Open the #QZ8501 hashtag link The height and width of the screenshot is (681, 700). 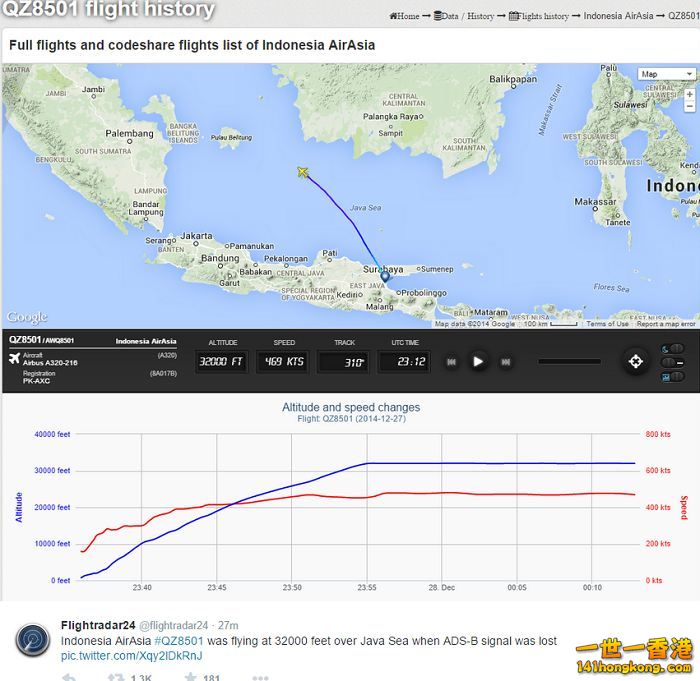click(x=178, y=641)
